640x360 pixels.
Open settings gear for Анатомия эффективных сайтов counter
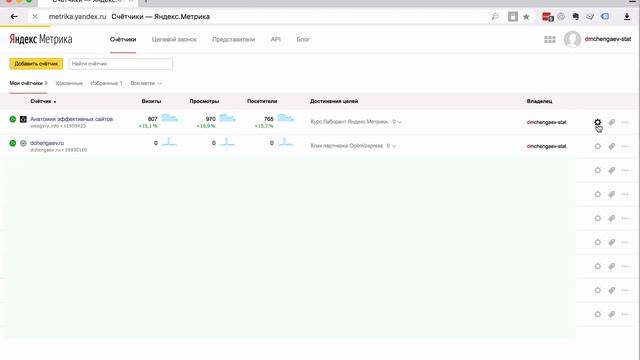(x=598, y=122)
